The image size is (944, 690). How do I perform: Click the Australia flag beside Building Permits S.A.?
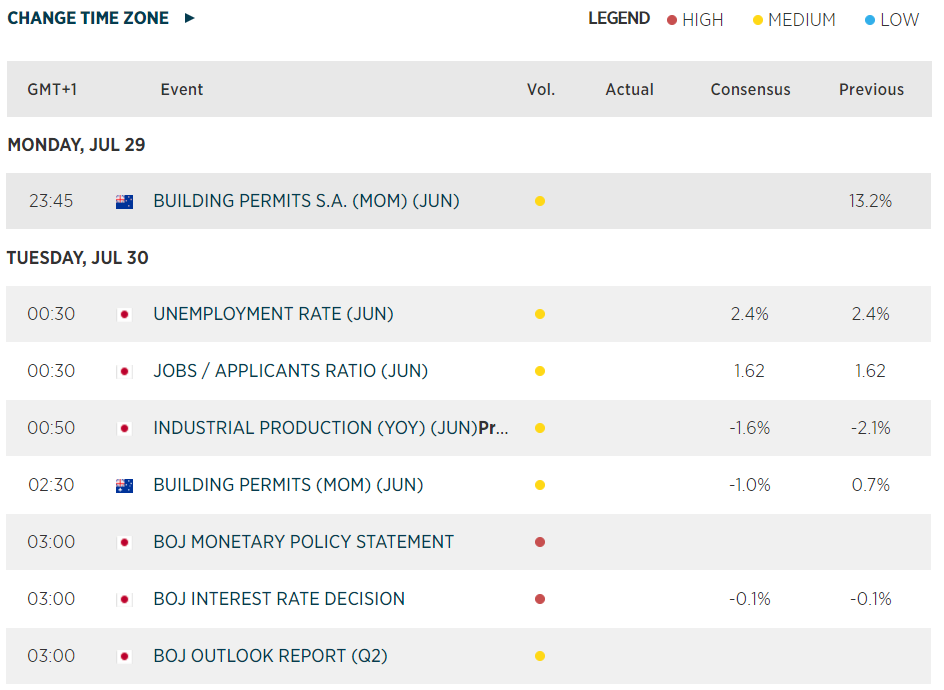[x=125, y=201]
